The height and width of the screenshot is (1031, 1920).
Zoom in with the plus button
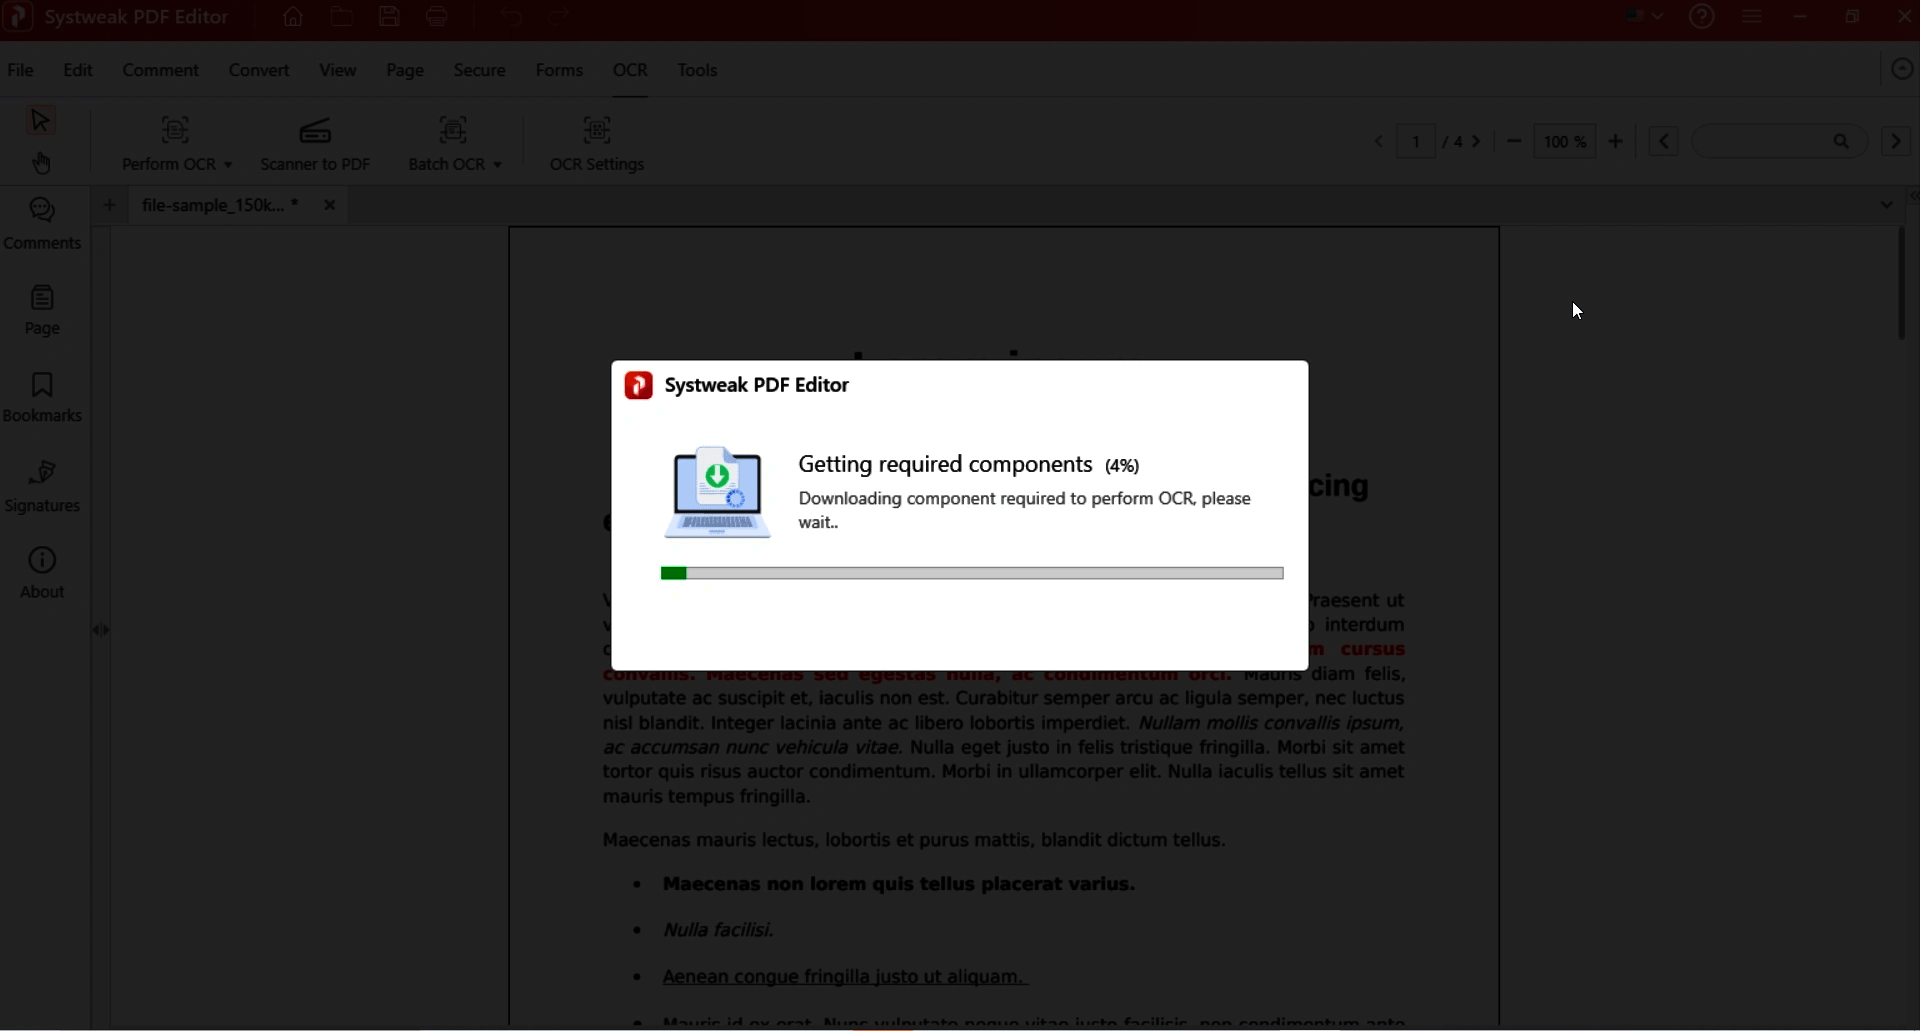coord(1616,142)
